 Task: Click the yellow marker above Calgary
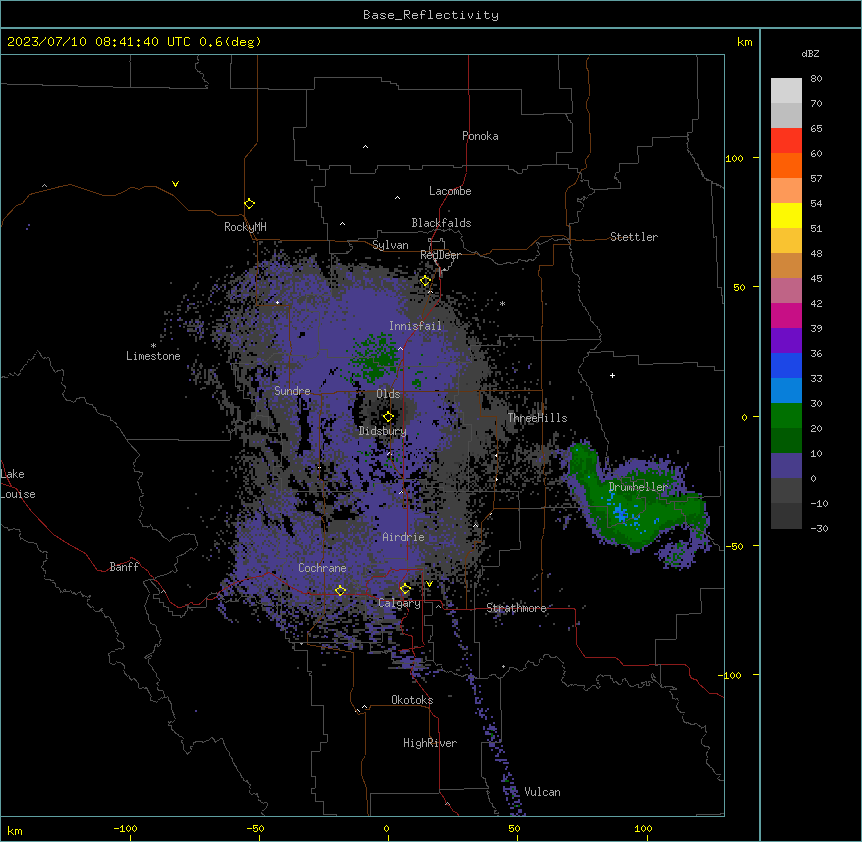click(405, 589)
